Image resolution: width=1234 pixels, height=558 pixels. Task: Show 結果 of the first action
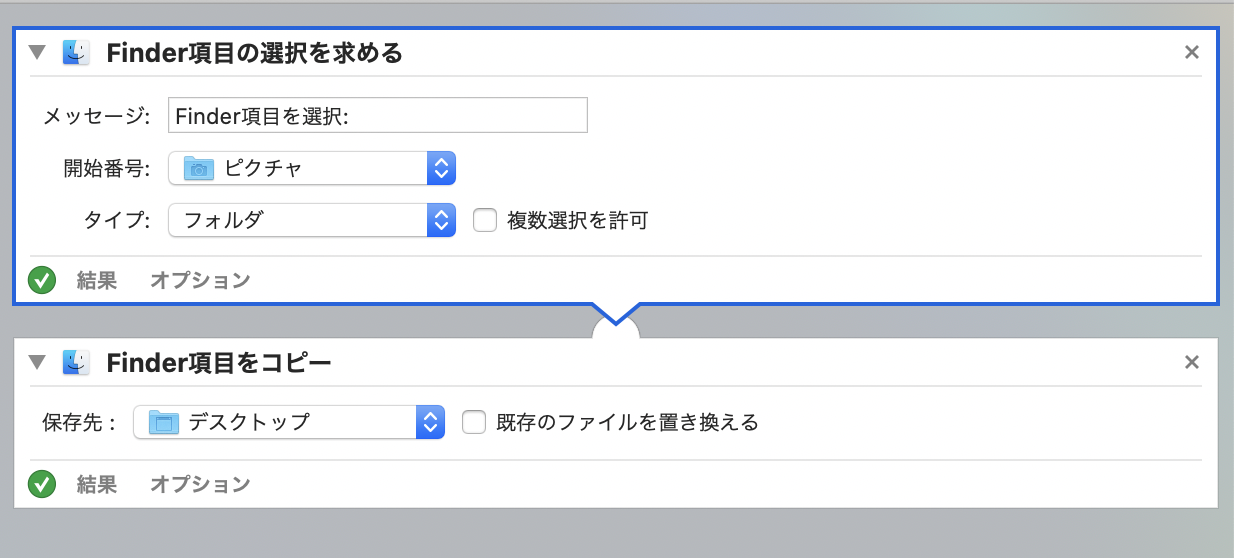(x=97, y=281)
